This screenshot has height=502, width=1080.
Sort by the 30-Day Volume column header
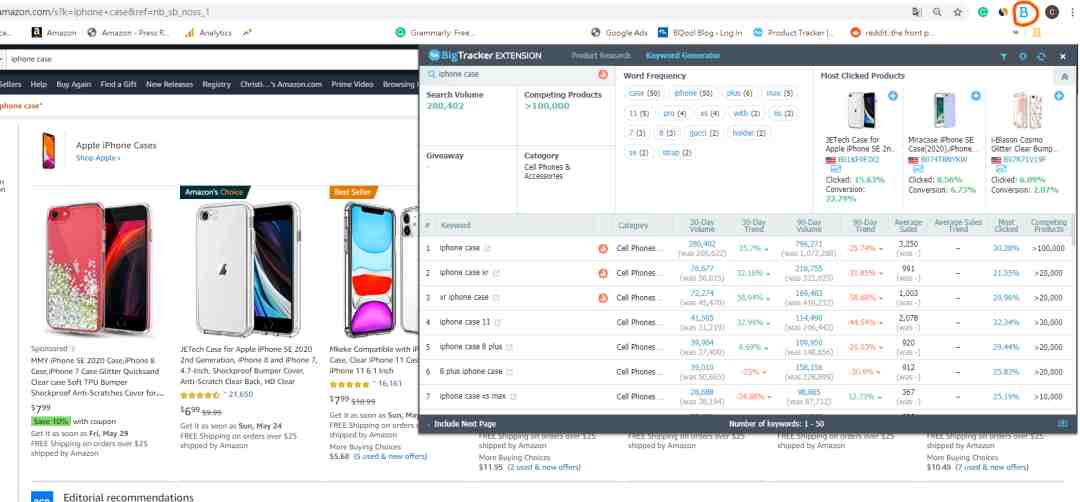click(702, 225)
